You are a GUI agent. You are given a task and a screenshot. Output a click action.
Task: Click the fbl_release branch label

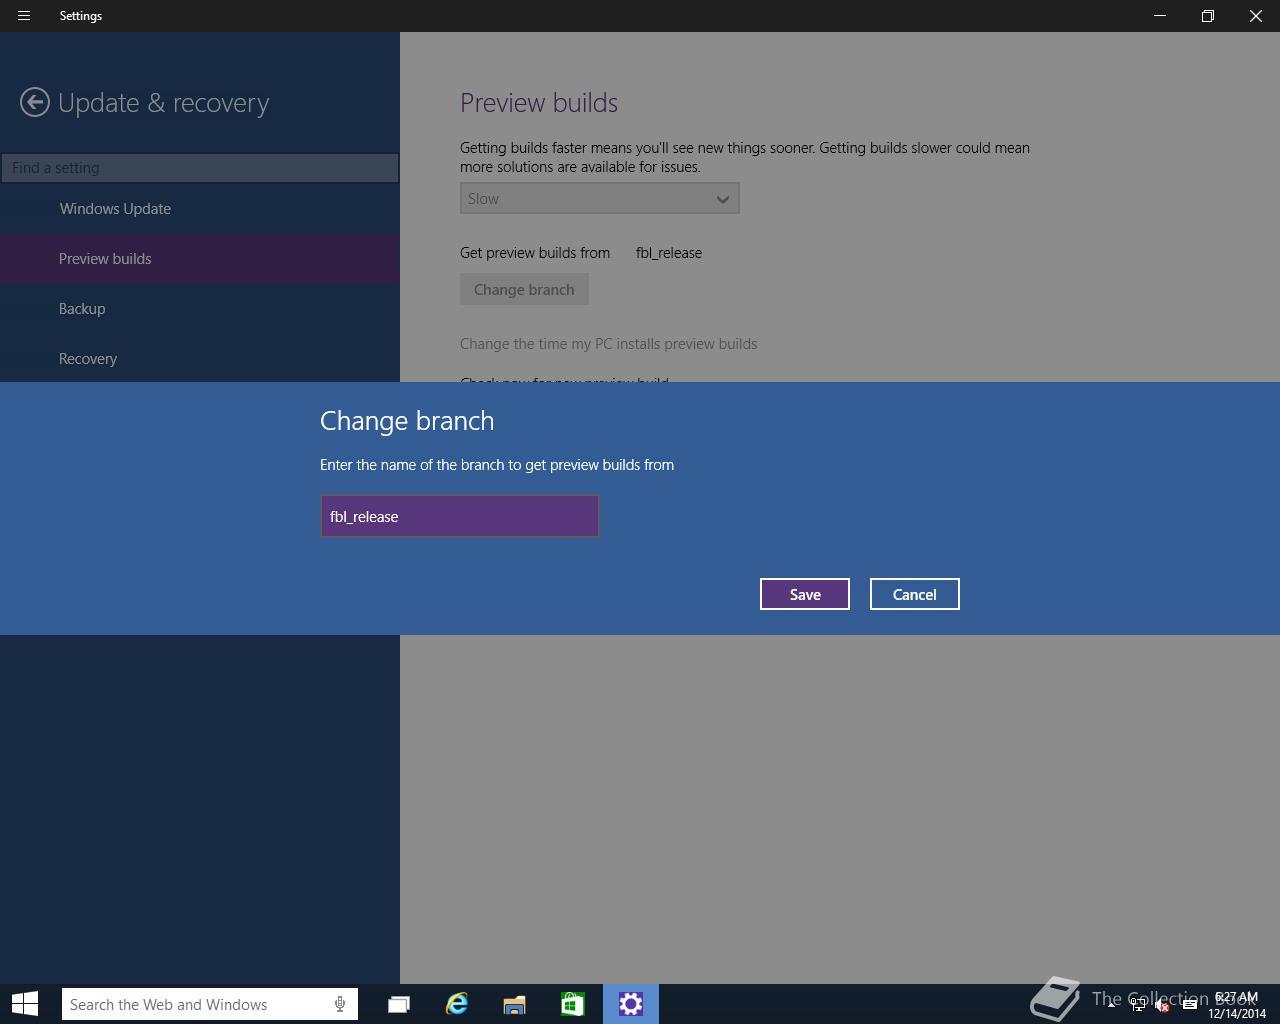[669, 253]
